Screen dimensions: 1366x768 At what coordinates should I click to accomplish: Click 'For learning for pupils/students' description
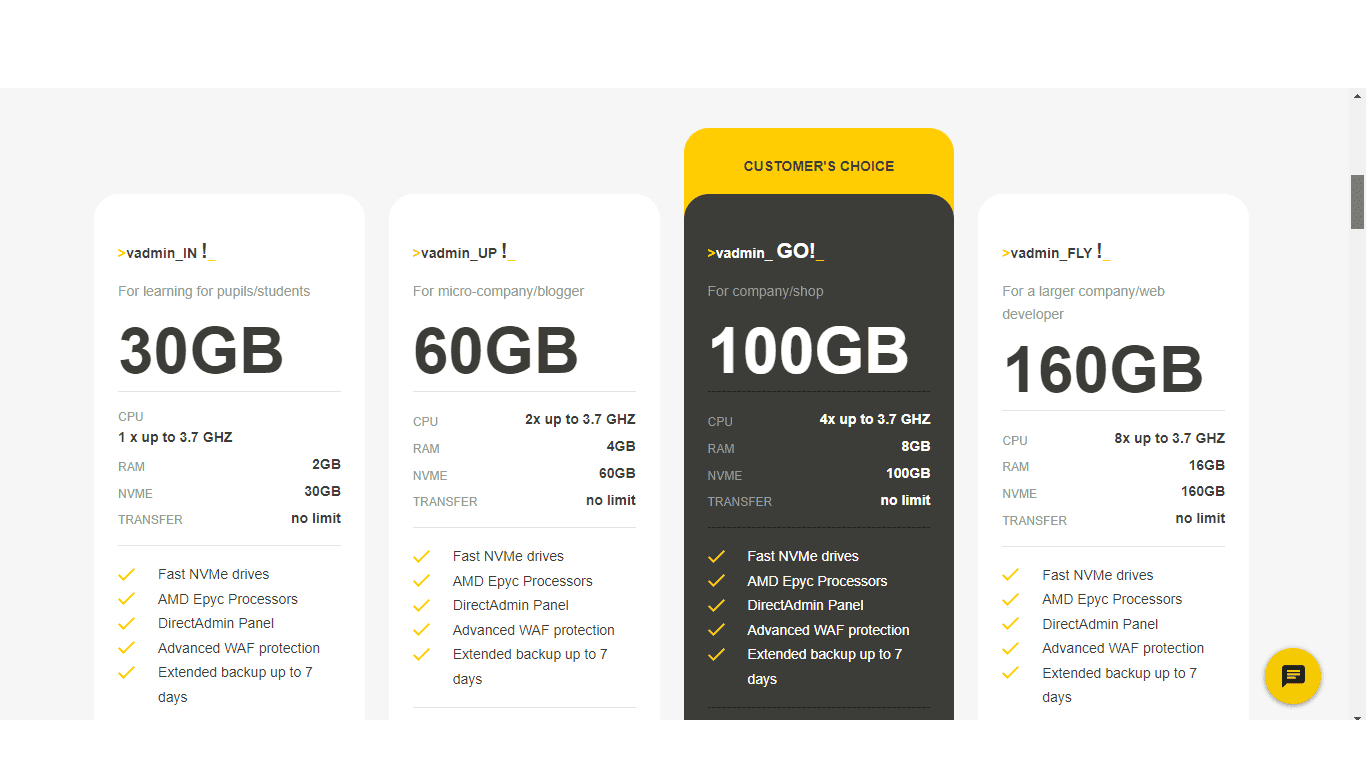[x=214, y=291]
